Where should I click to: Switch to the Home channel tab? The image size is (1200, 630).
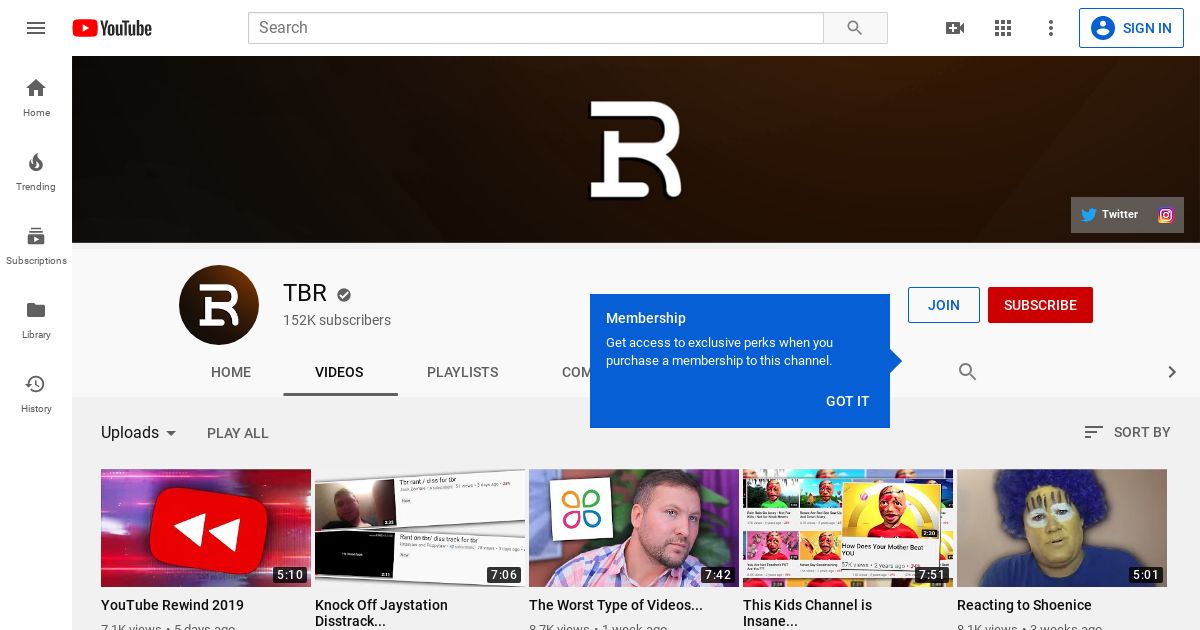(231, 372)
